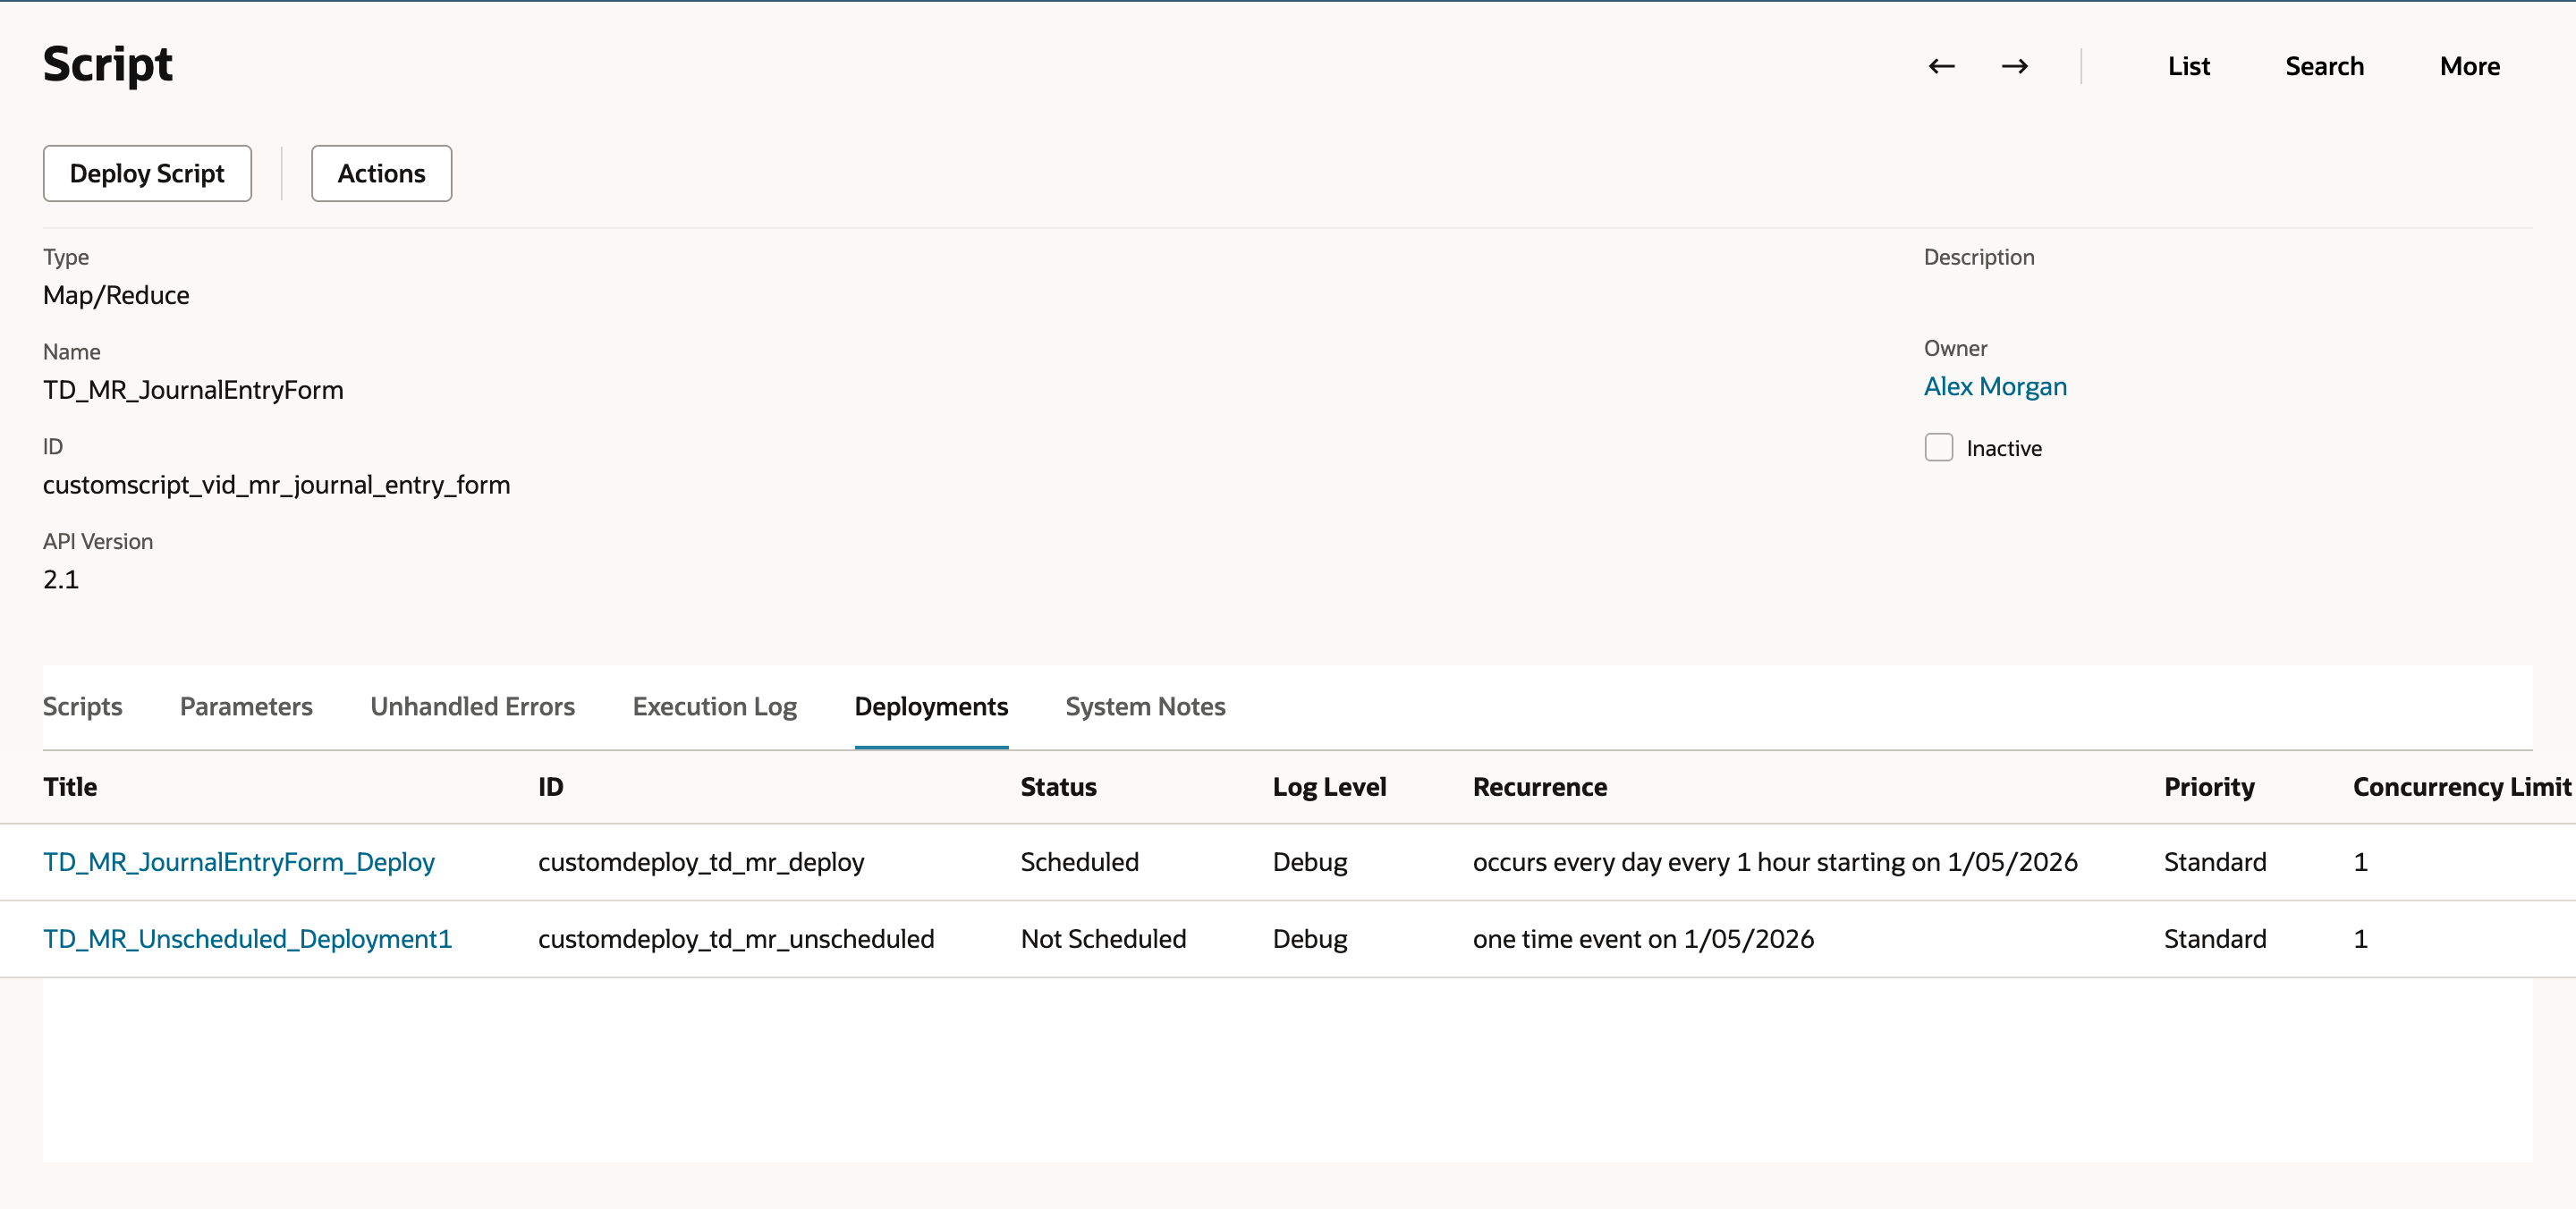Click Standard priority in JournalEntryForm_Deploy row

click(2214, 862)
